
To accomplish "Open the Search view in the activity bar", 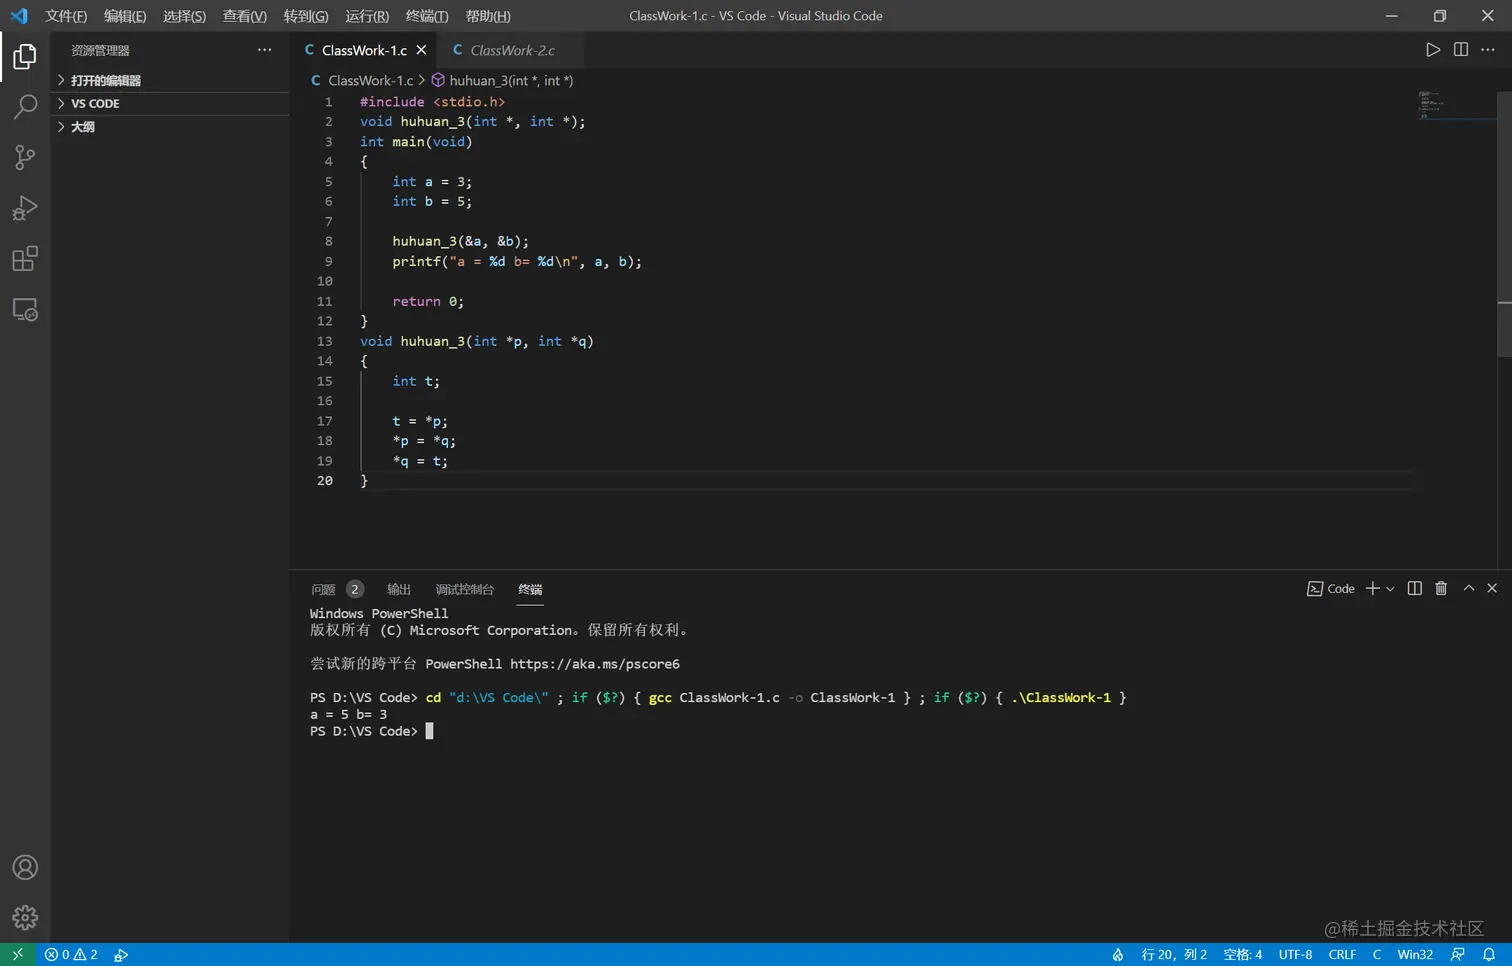I will (x=25, y=107).
